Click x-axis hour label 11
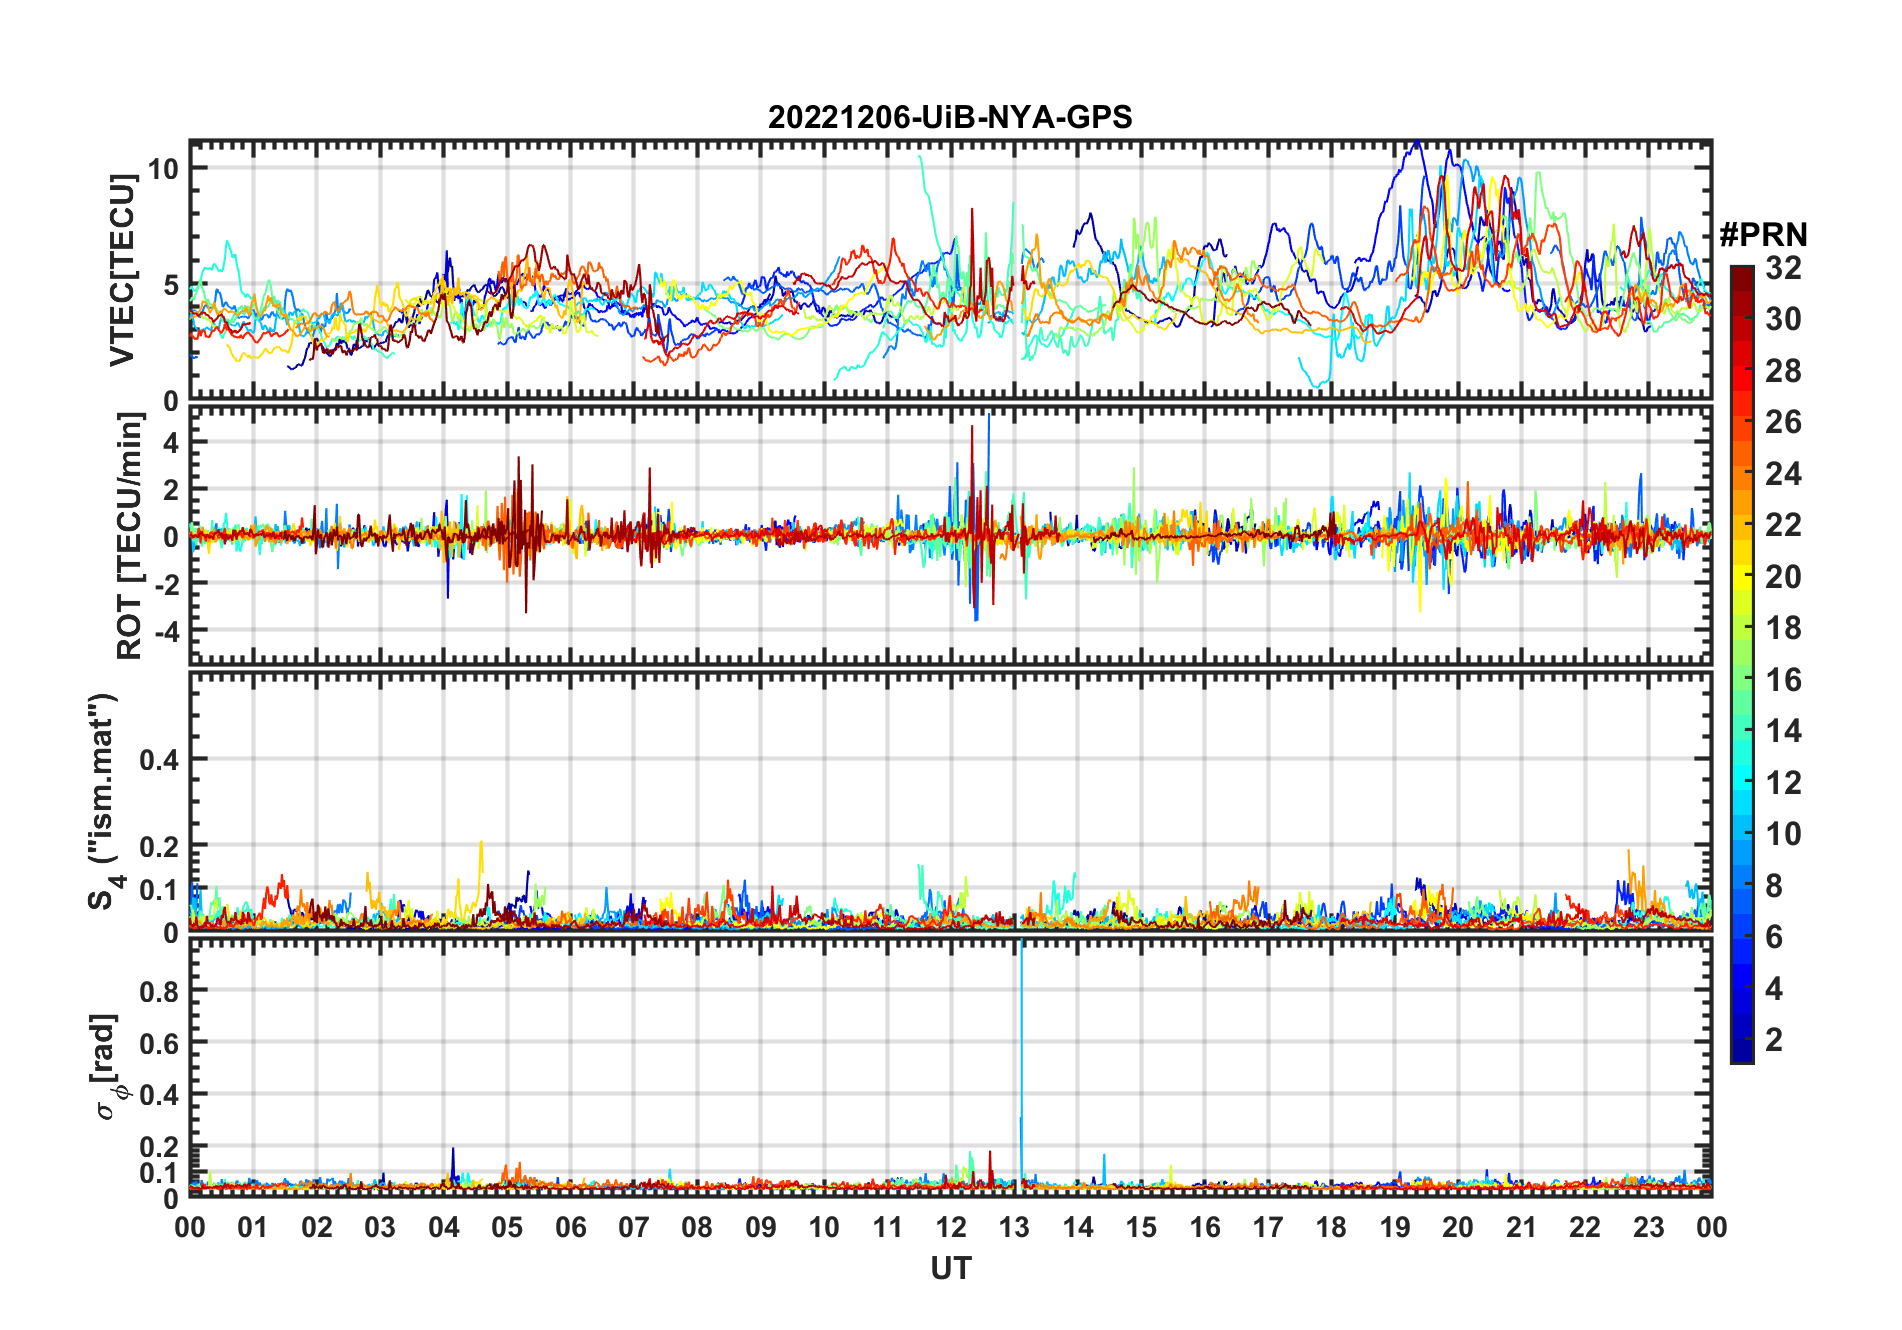1902x1330 pixels. click(888, 1227)
